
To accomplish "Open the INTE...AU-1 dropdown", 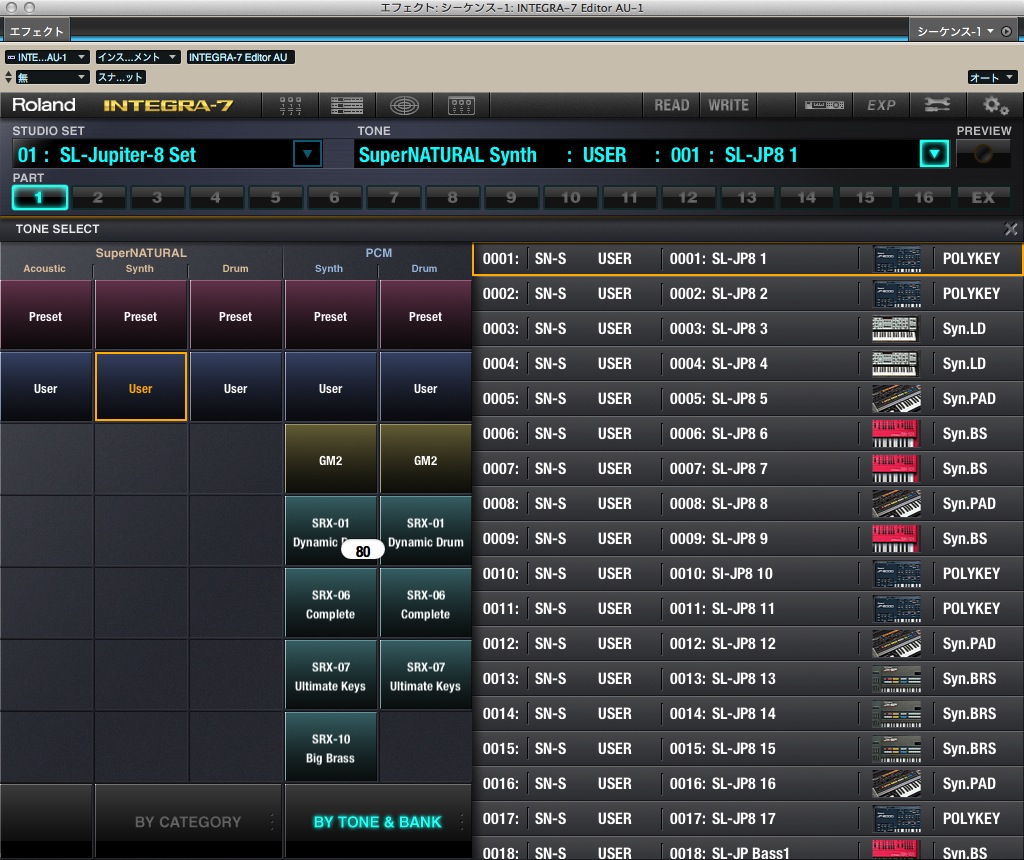I will point(47,57).
